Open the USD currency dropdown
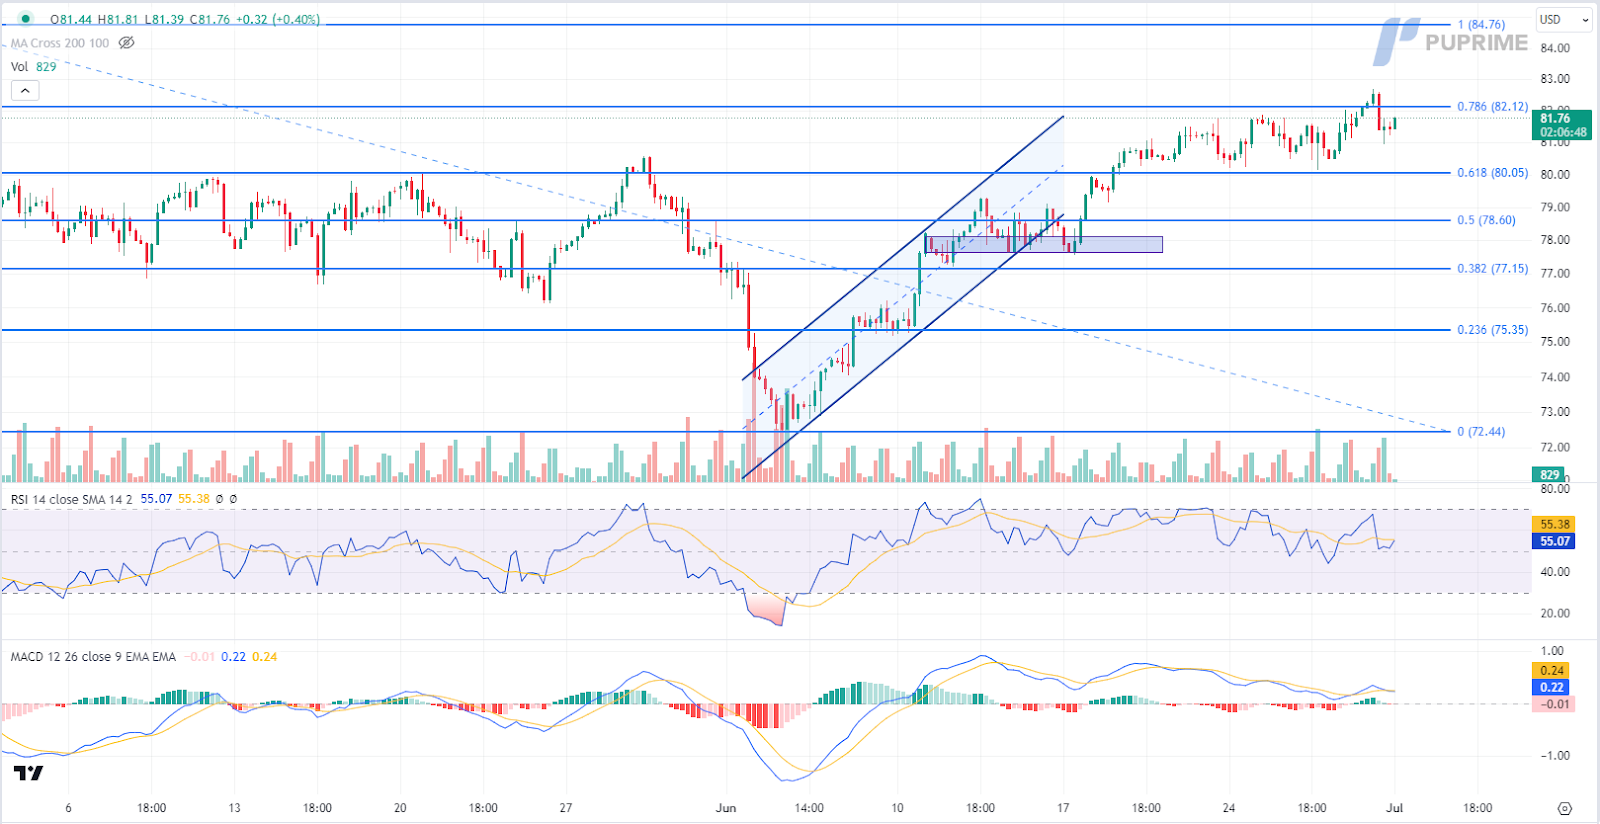1600x824 pixels. [x=1564, y=20]
